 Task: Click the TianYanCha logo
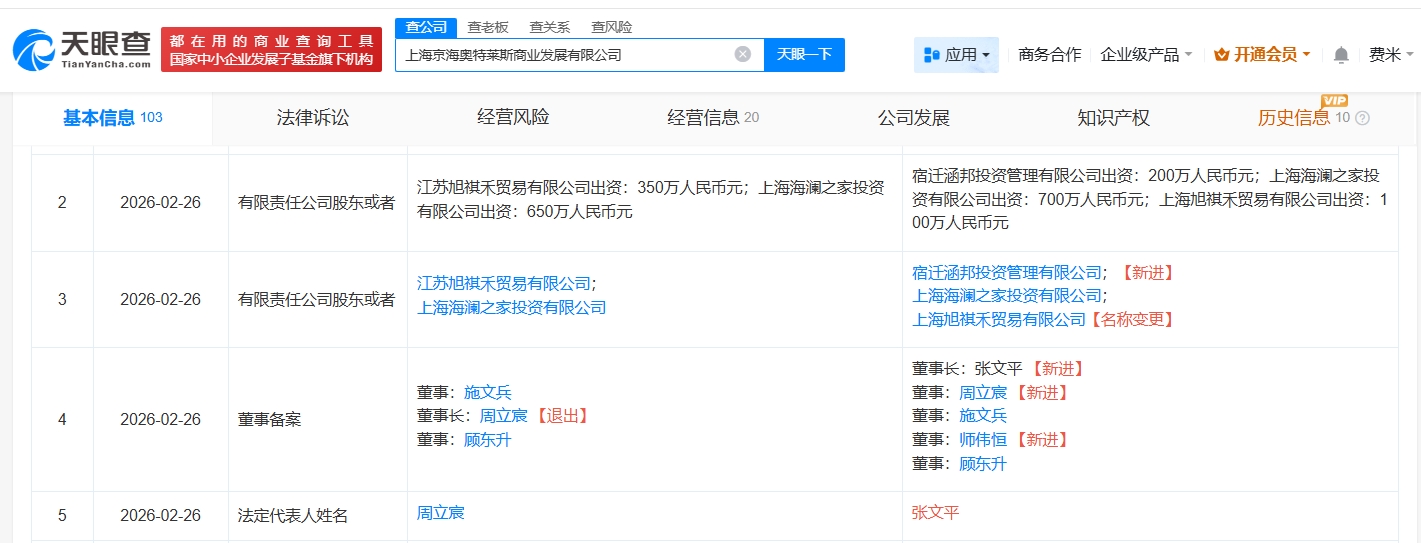82,50
